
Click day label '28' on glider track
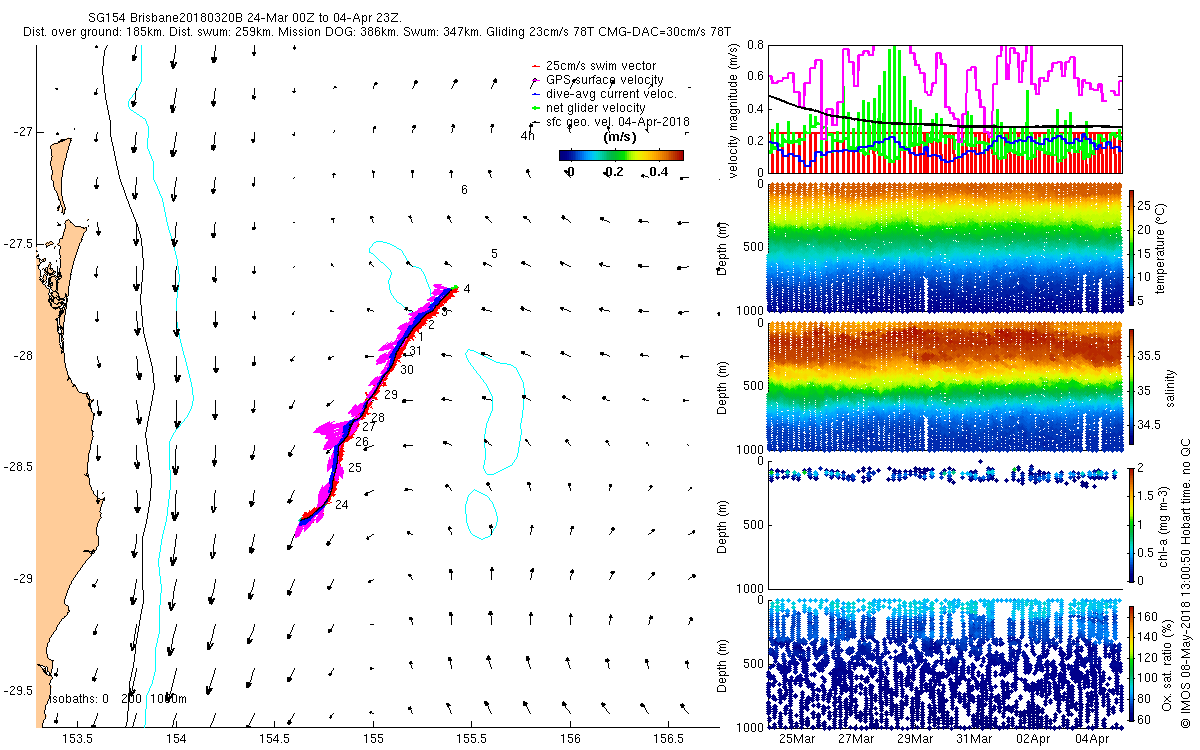coord(377,417)
